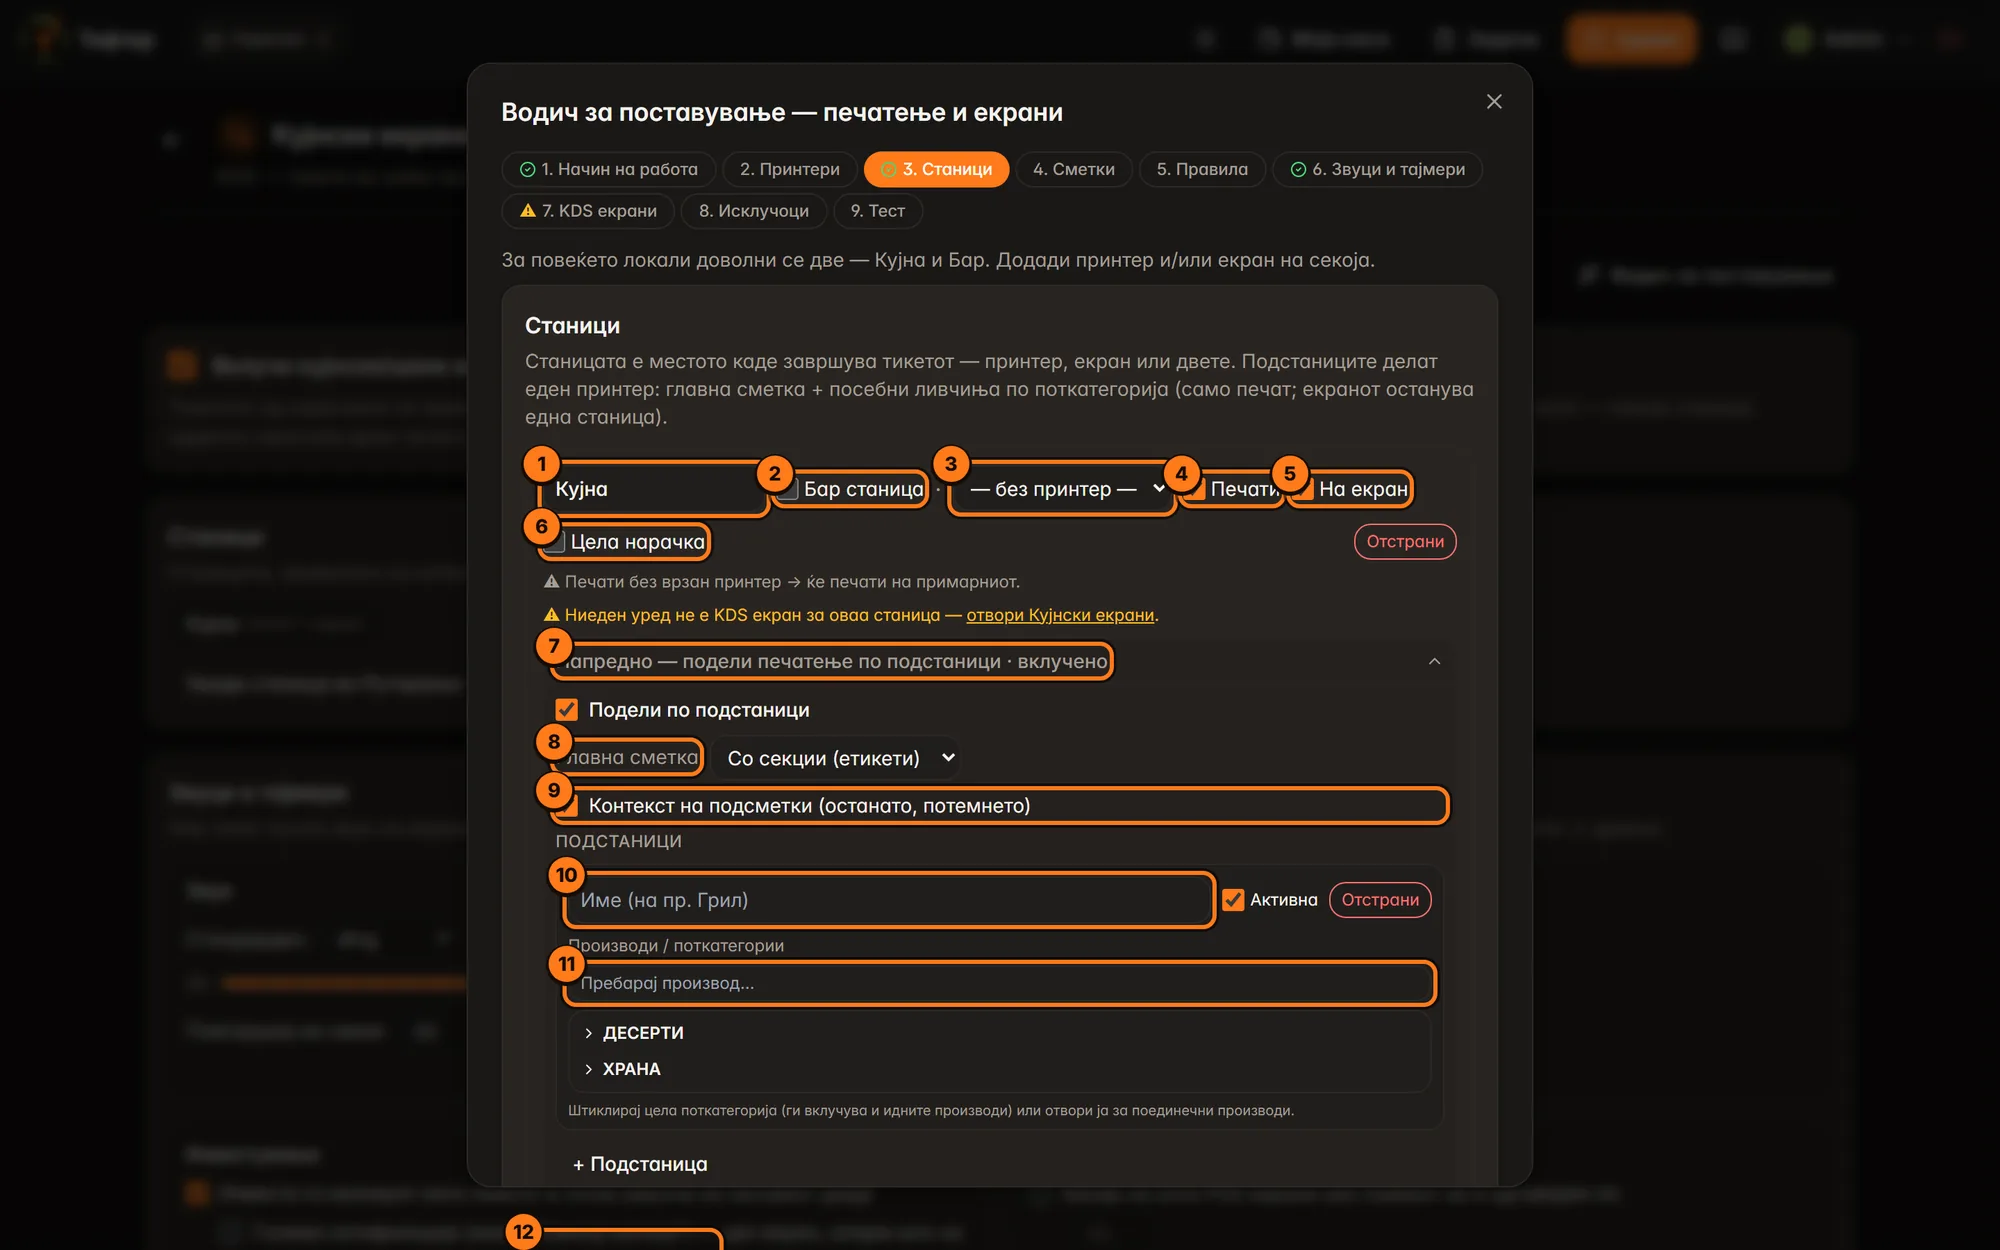Click the station name field 'Кујна'

(654, 489)
